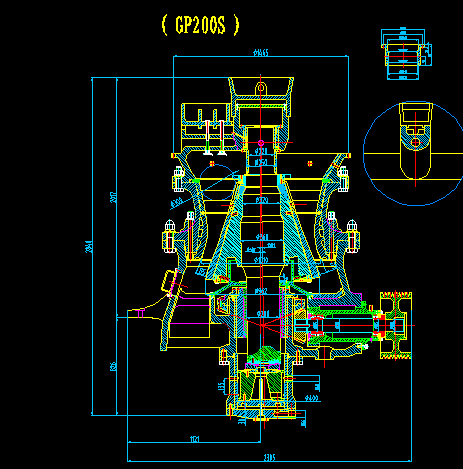
Task: Select the V-belt pulley at the far right of the countershaft
Action: tap(396, 325)
